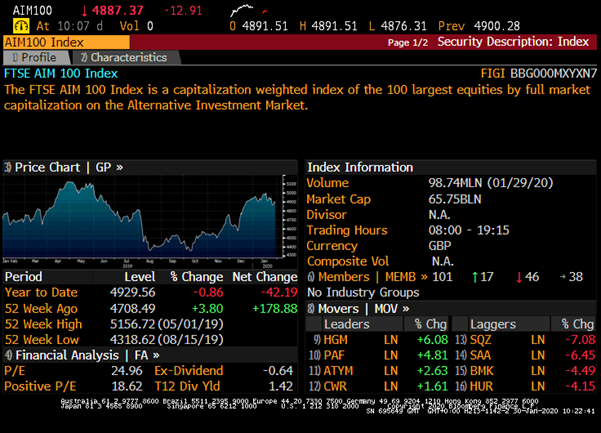Click the yellow clock delay icon
Screen dimensions: 601x433
tap(21, 26)
